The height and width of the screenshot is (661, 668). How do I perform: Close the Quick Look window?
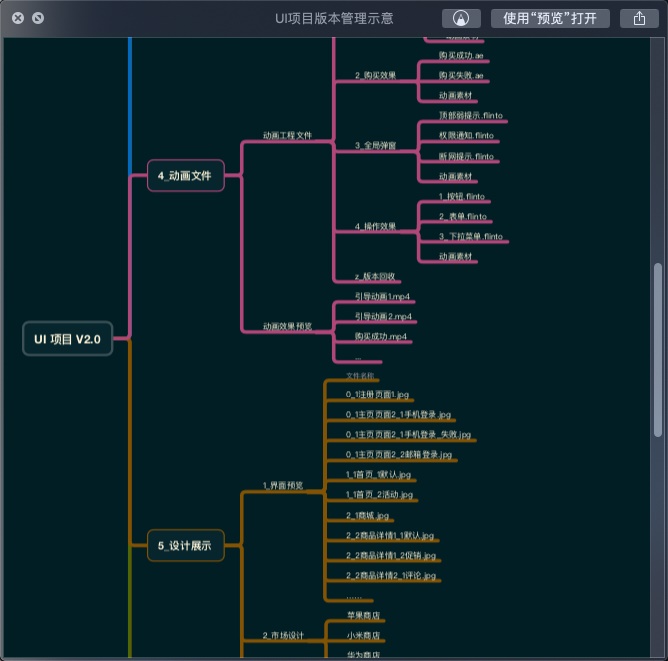click(x=17, y=18)
